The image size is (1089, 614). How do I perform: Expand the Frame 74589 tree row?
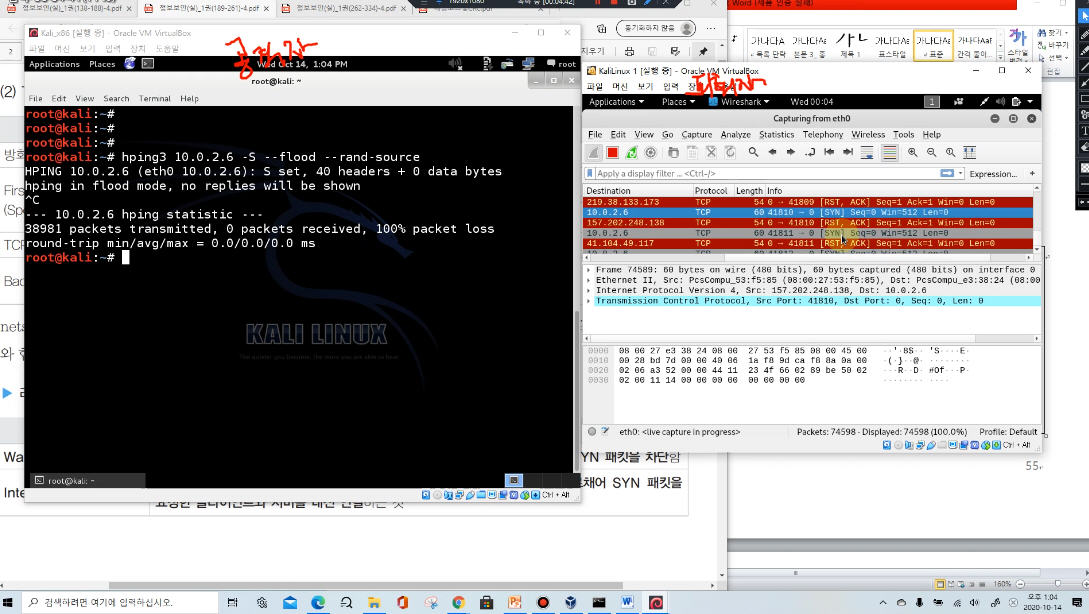tap(589, 270)
